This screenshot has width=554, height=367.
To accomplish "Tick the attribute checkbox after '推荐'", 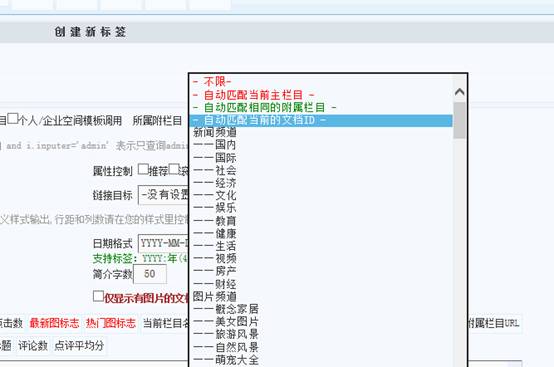I will (x=173, y=169).
